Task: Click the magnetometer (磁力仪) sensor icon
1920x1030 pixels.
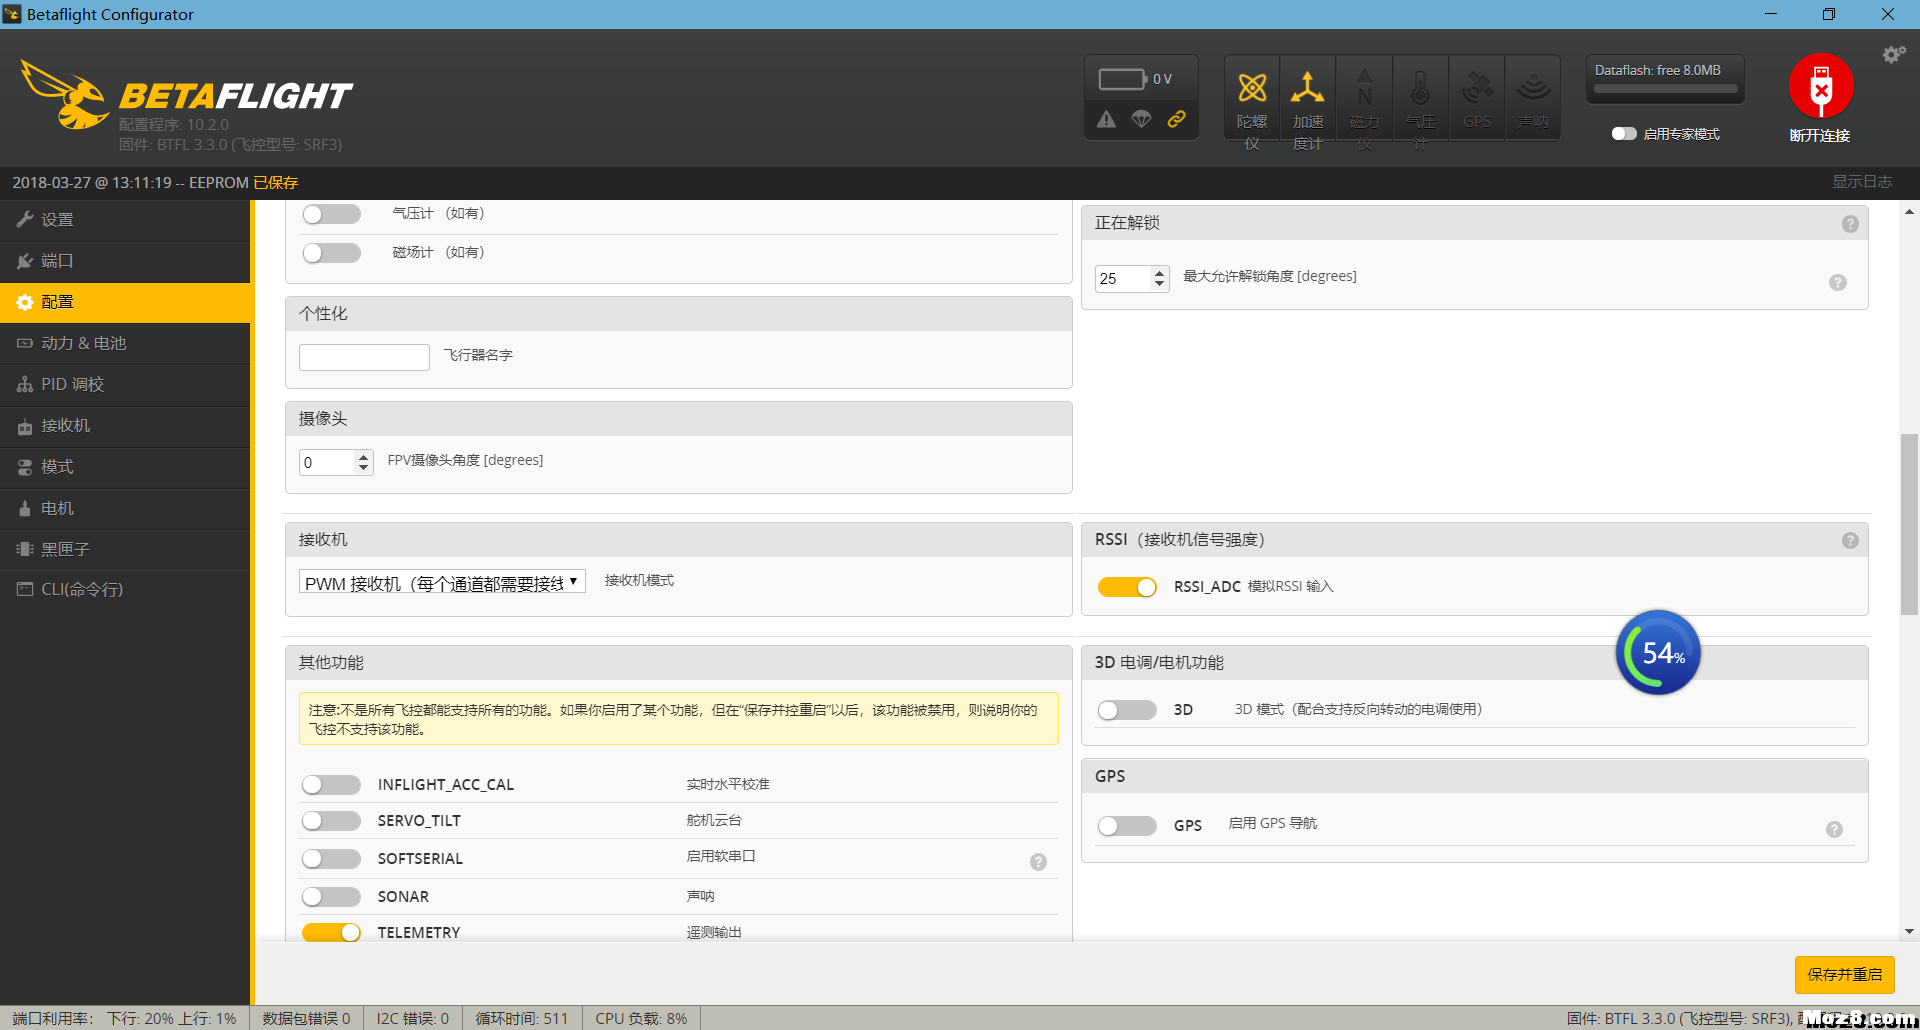Action: click(x=1364, y=88)
